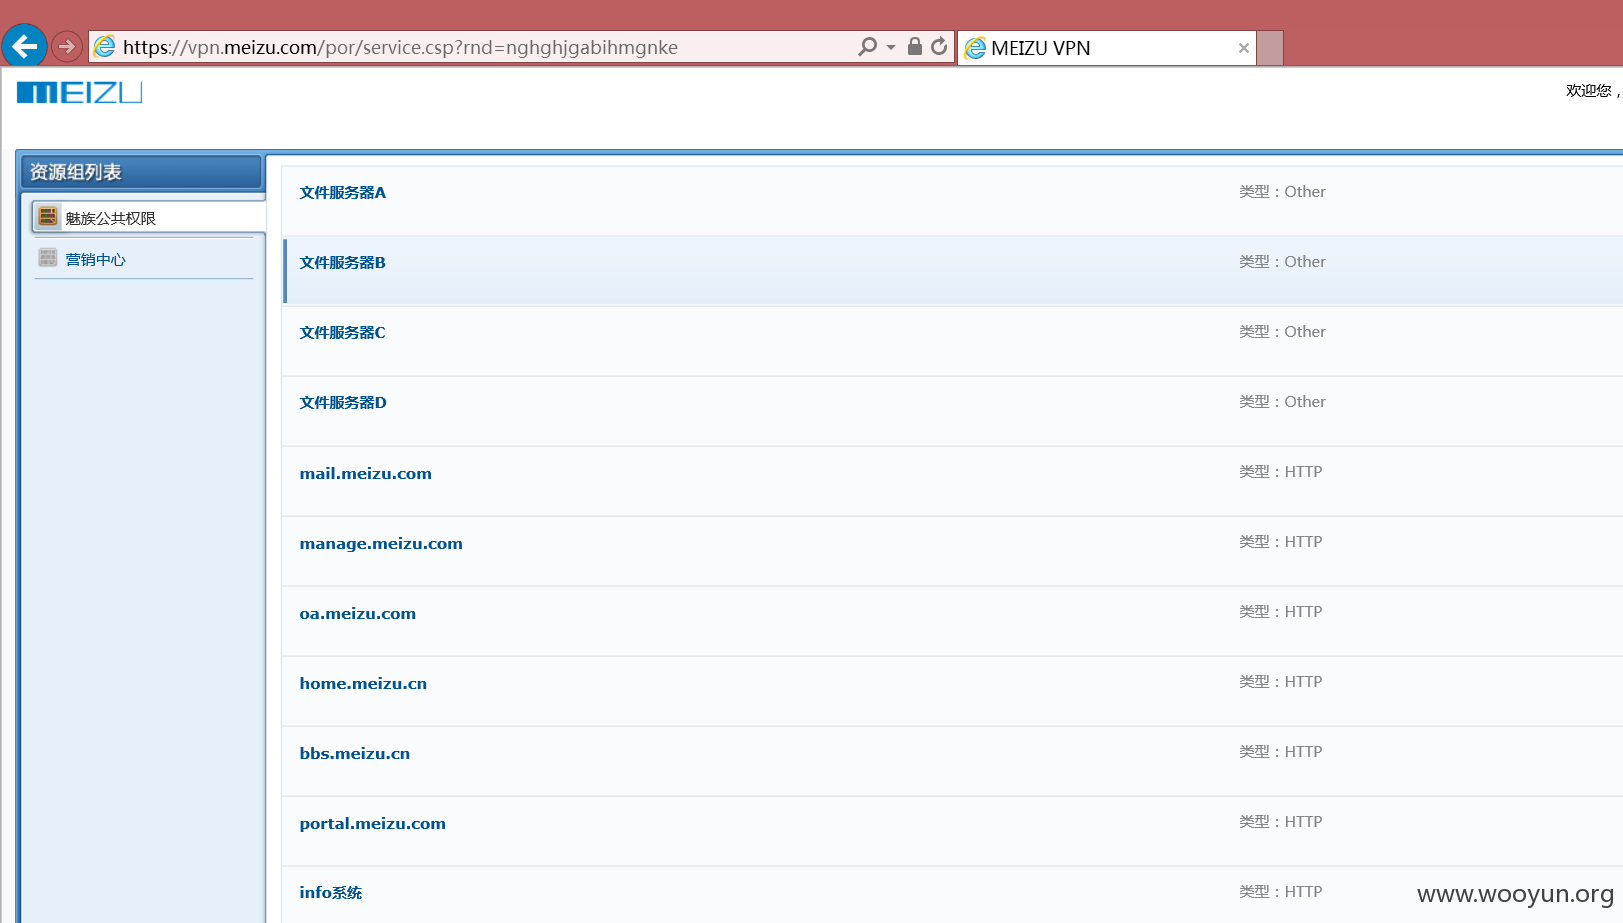The image size is (1623, 923).
Task: Click the security lock icon
Action: click(914, 46)
